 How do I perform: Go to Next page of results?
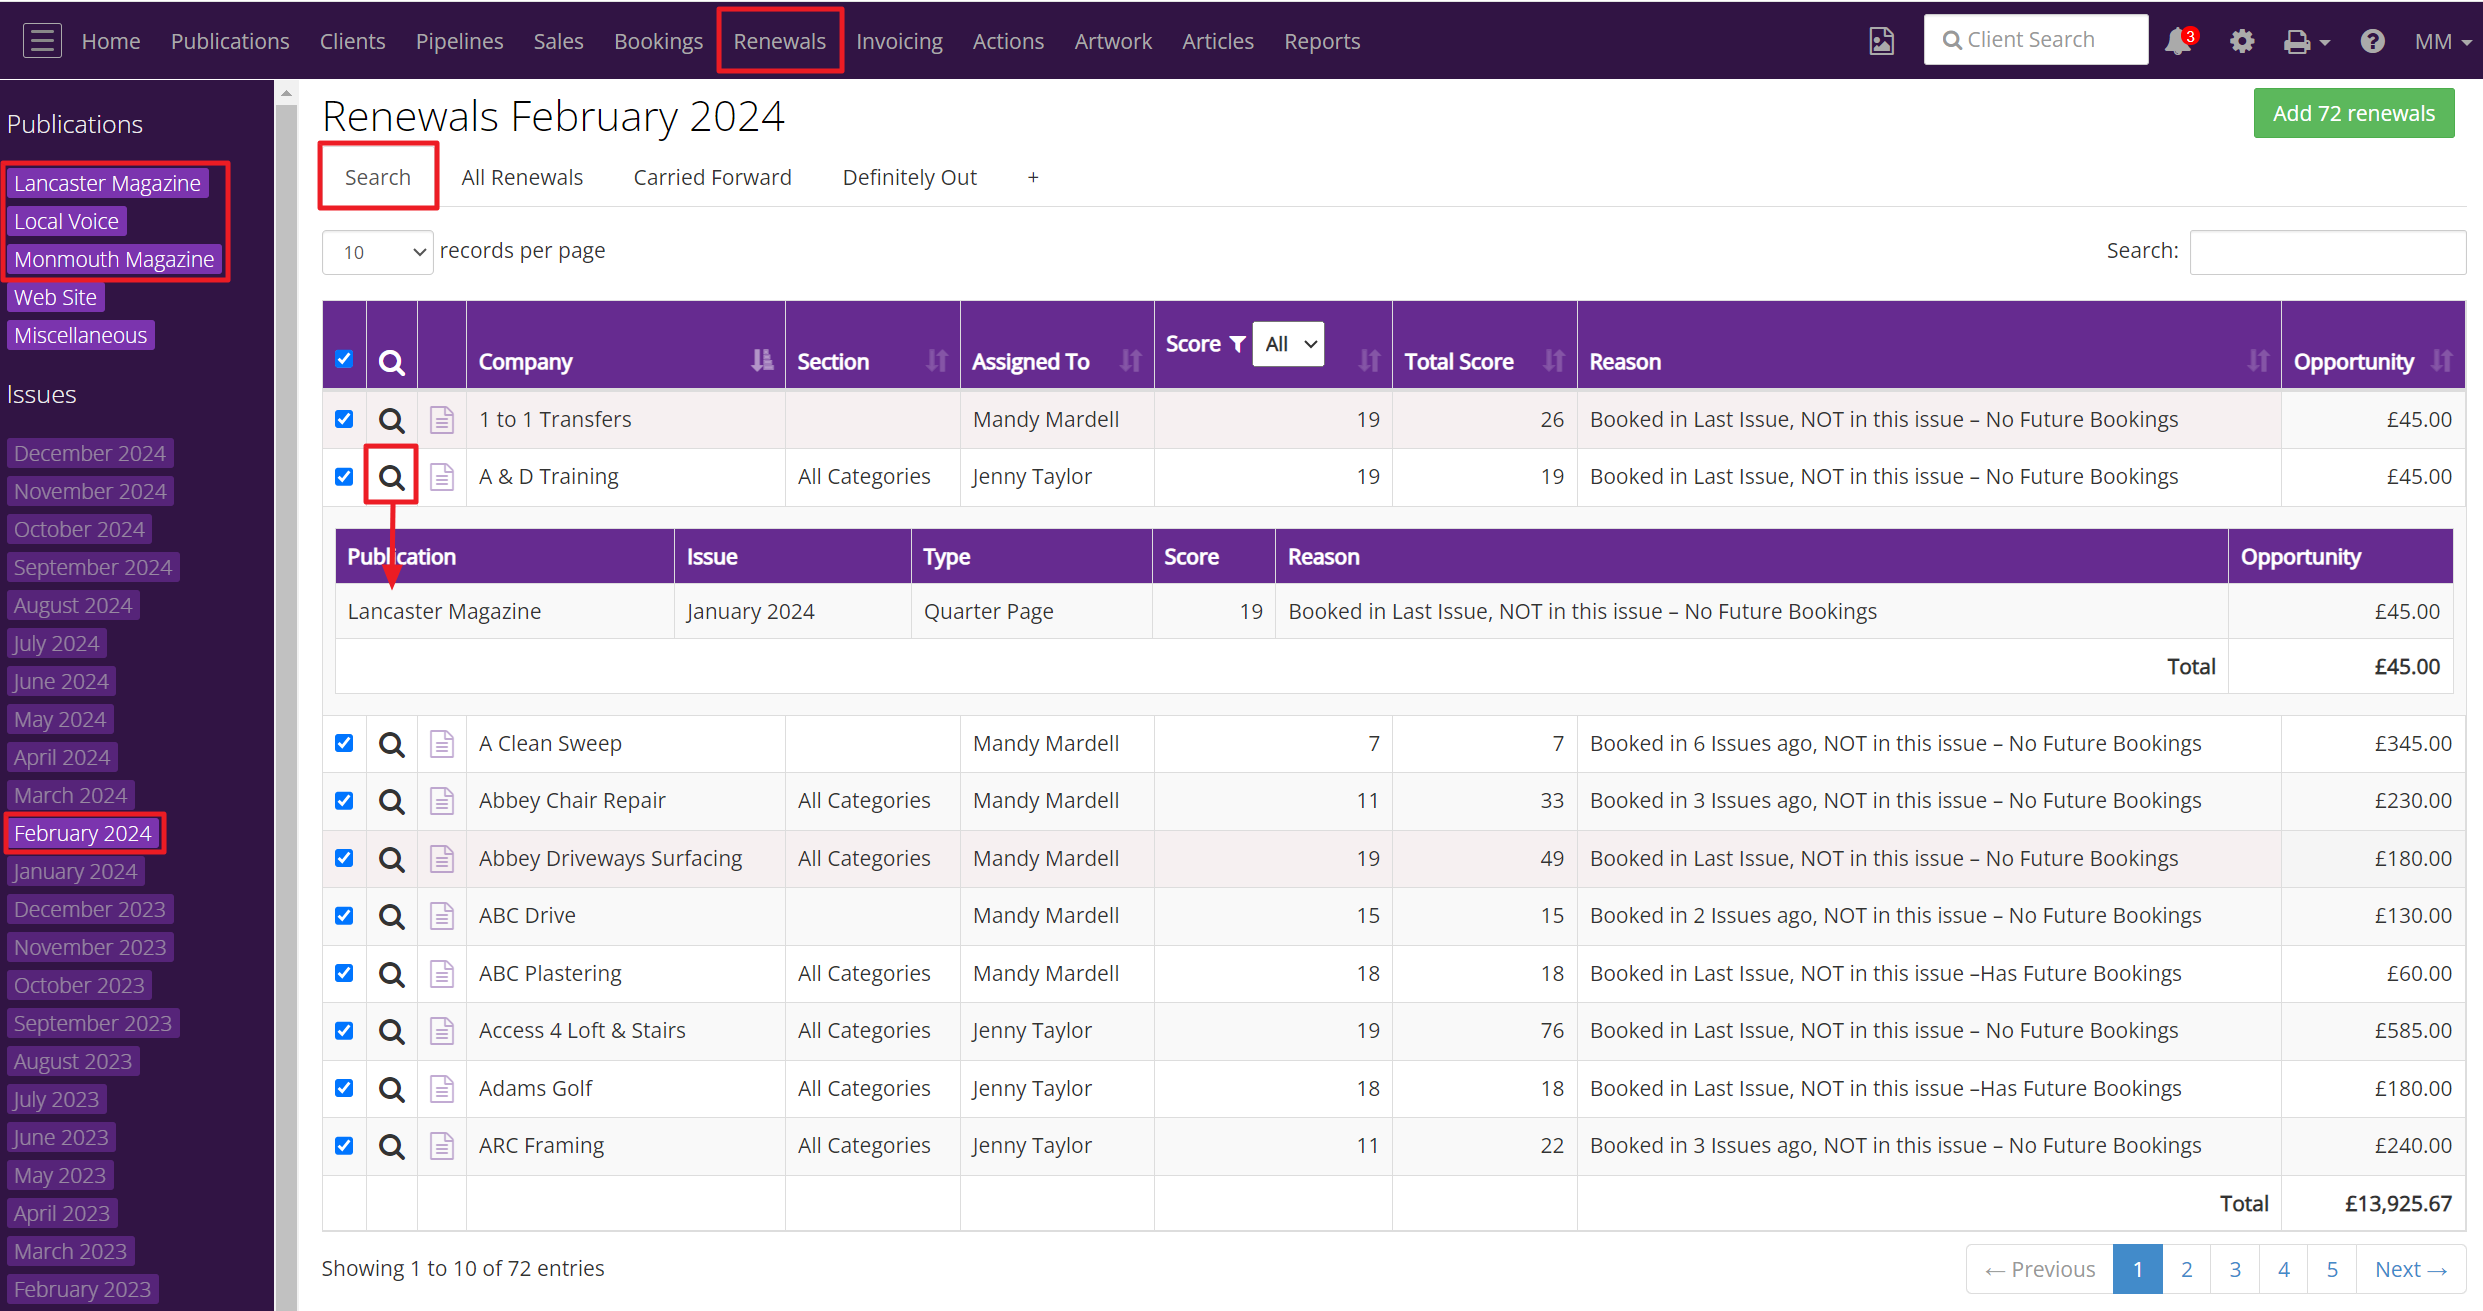pos(2410,1269)
